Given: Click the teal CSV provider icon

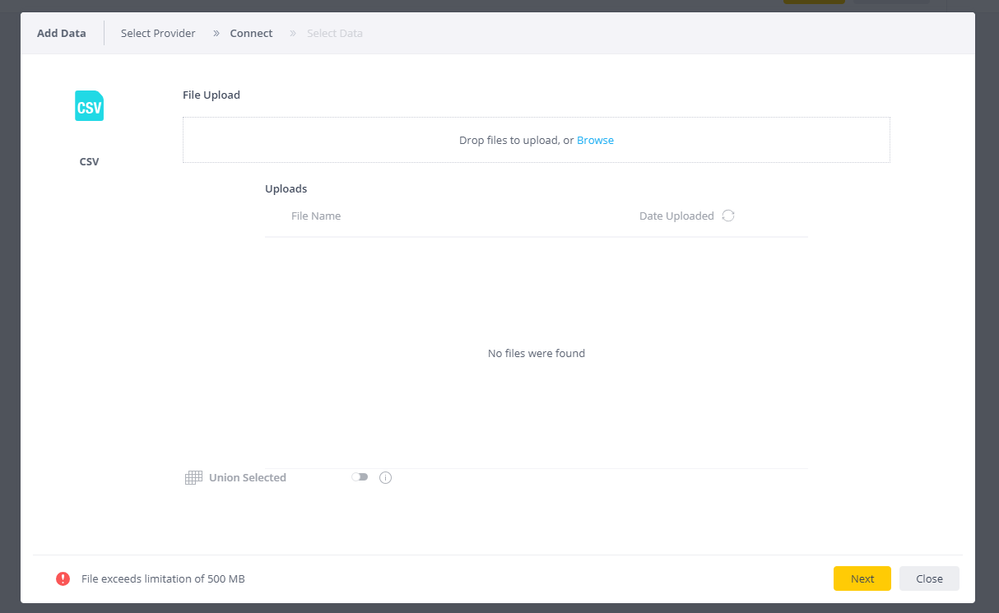Looking at the screenshot, I should (89, 106).
